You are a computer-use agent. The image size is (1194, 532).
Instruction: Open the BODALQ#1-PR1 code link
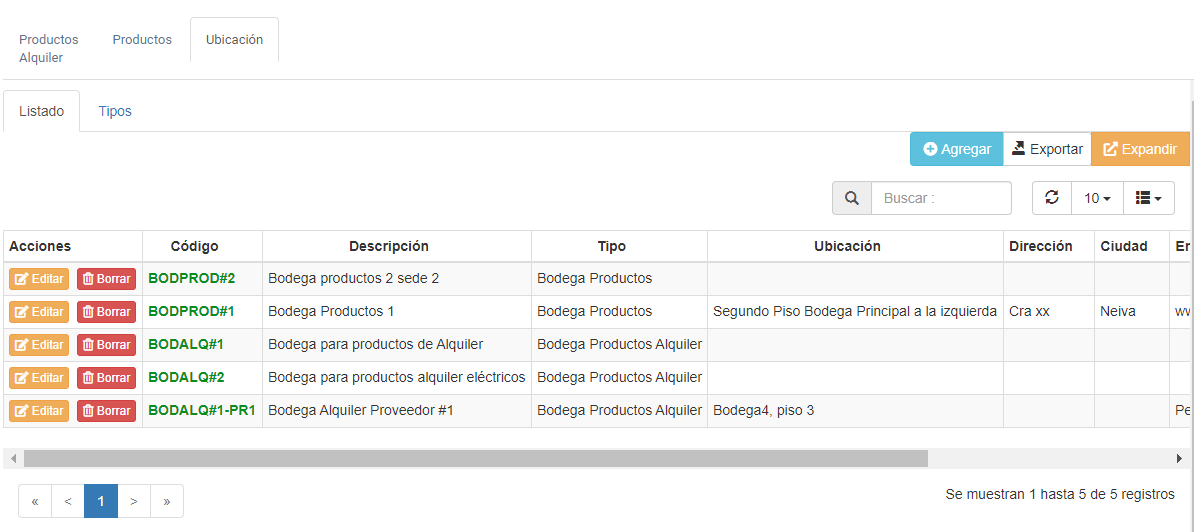click(x=202, y=410)
